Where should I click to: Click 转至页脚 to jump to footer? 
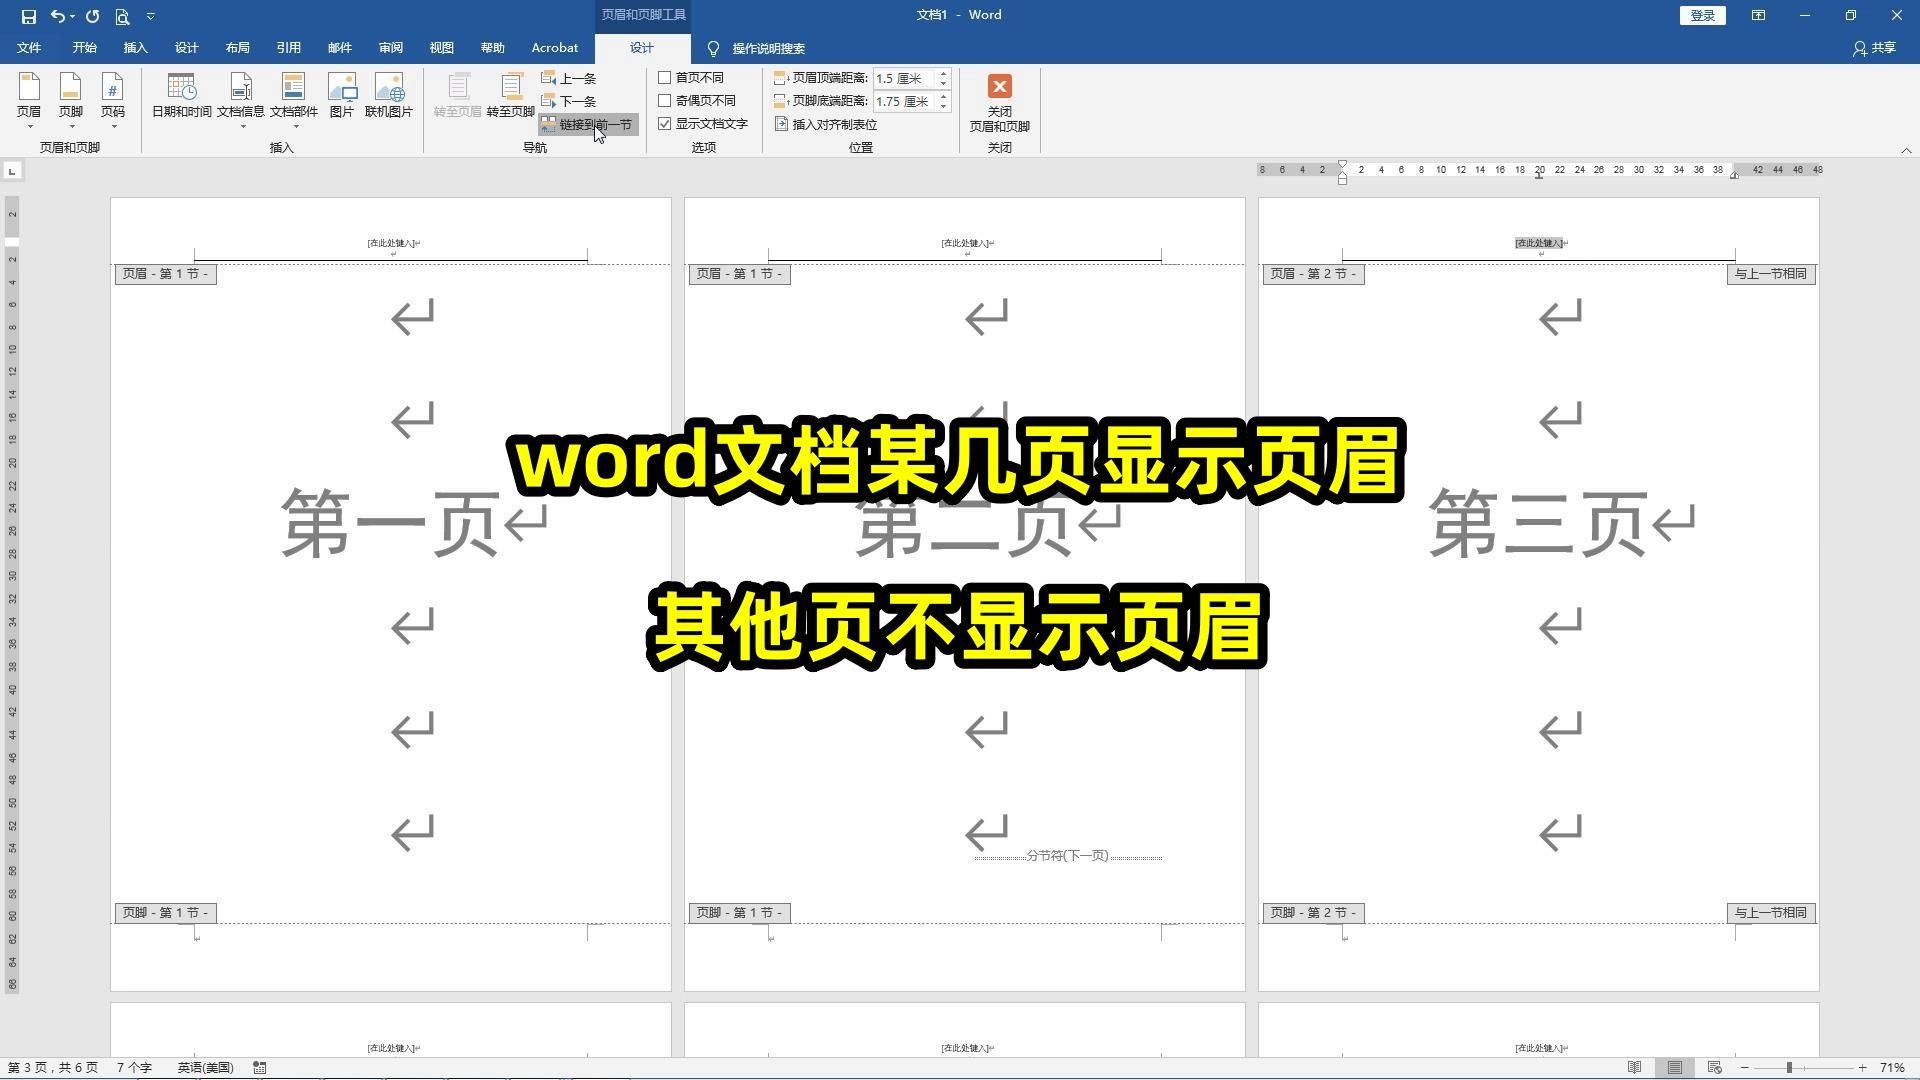tap(511, 95)
